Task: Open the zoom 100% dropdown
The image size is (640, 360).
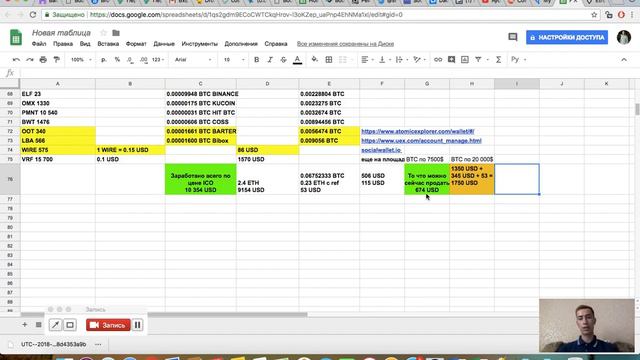Action: coord(81,60)
